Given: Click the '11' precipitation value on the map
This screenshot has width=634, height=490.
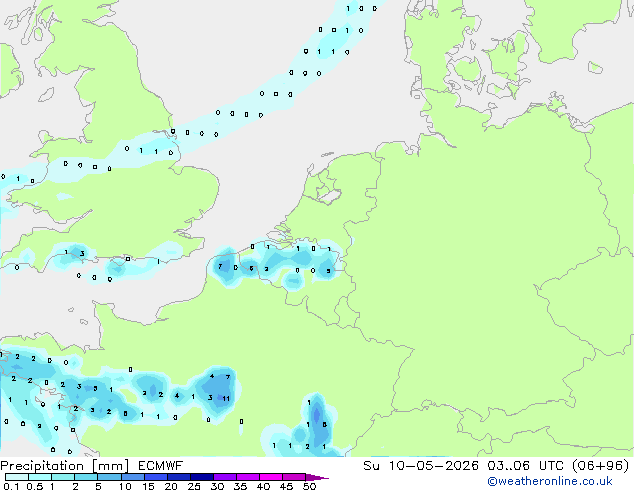Looking at the screenshot, I should click(x=226, y=398).
